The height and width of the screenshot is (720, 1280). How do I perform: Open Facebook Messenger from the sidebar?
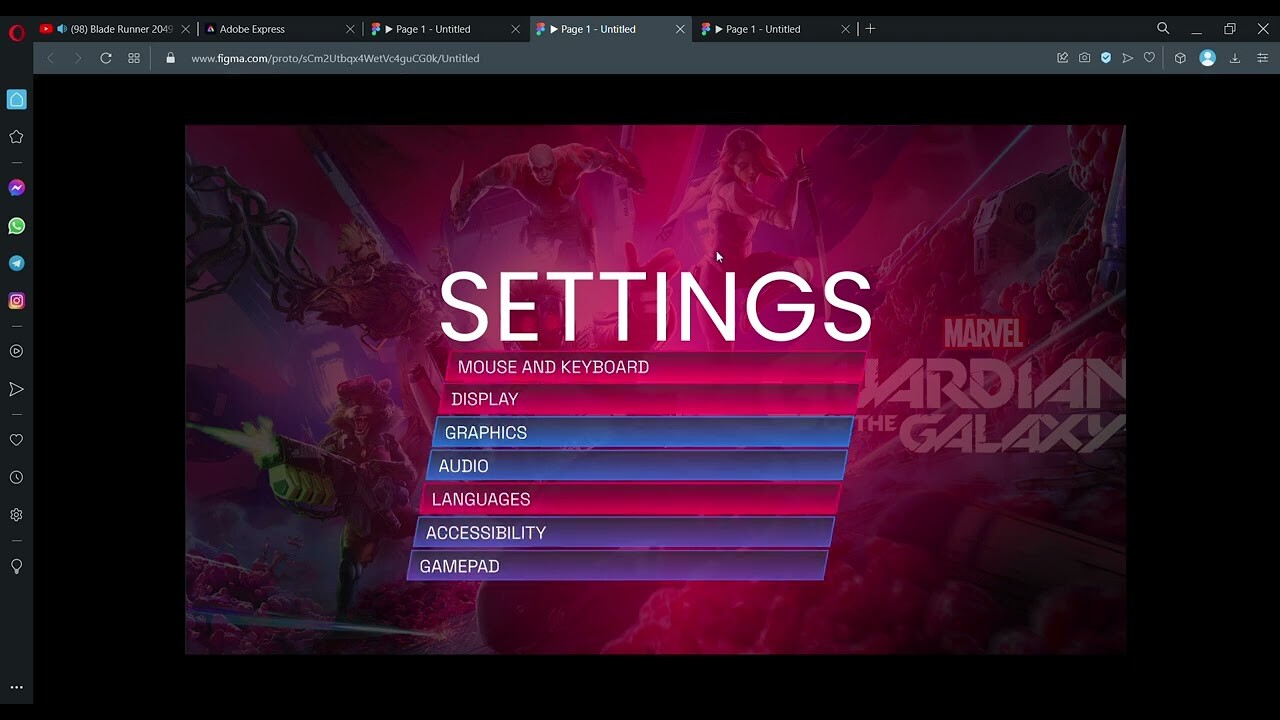click(16, 187)
